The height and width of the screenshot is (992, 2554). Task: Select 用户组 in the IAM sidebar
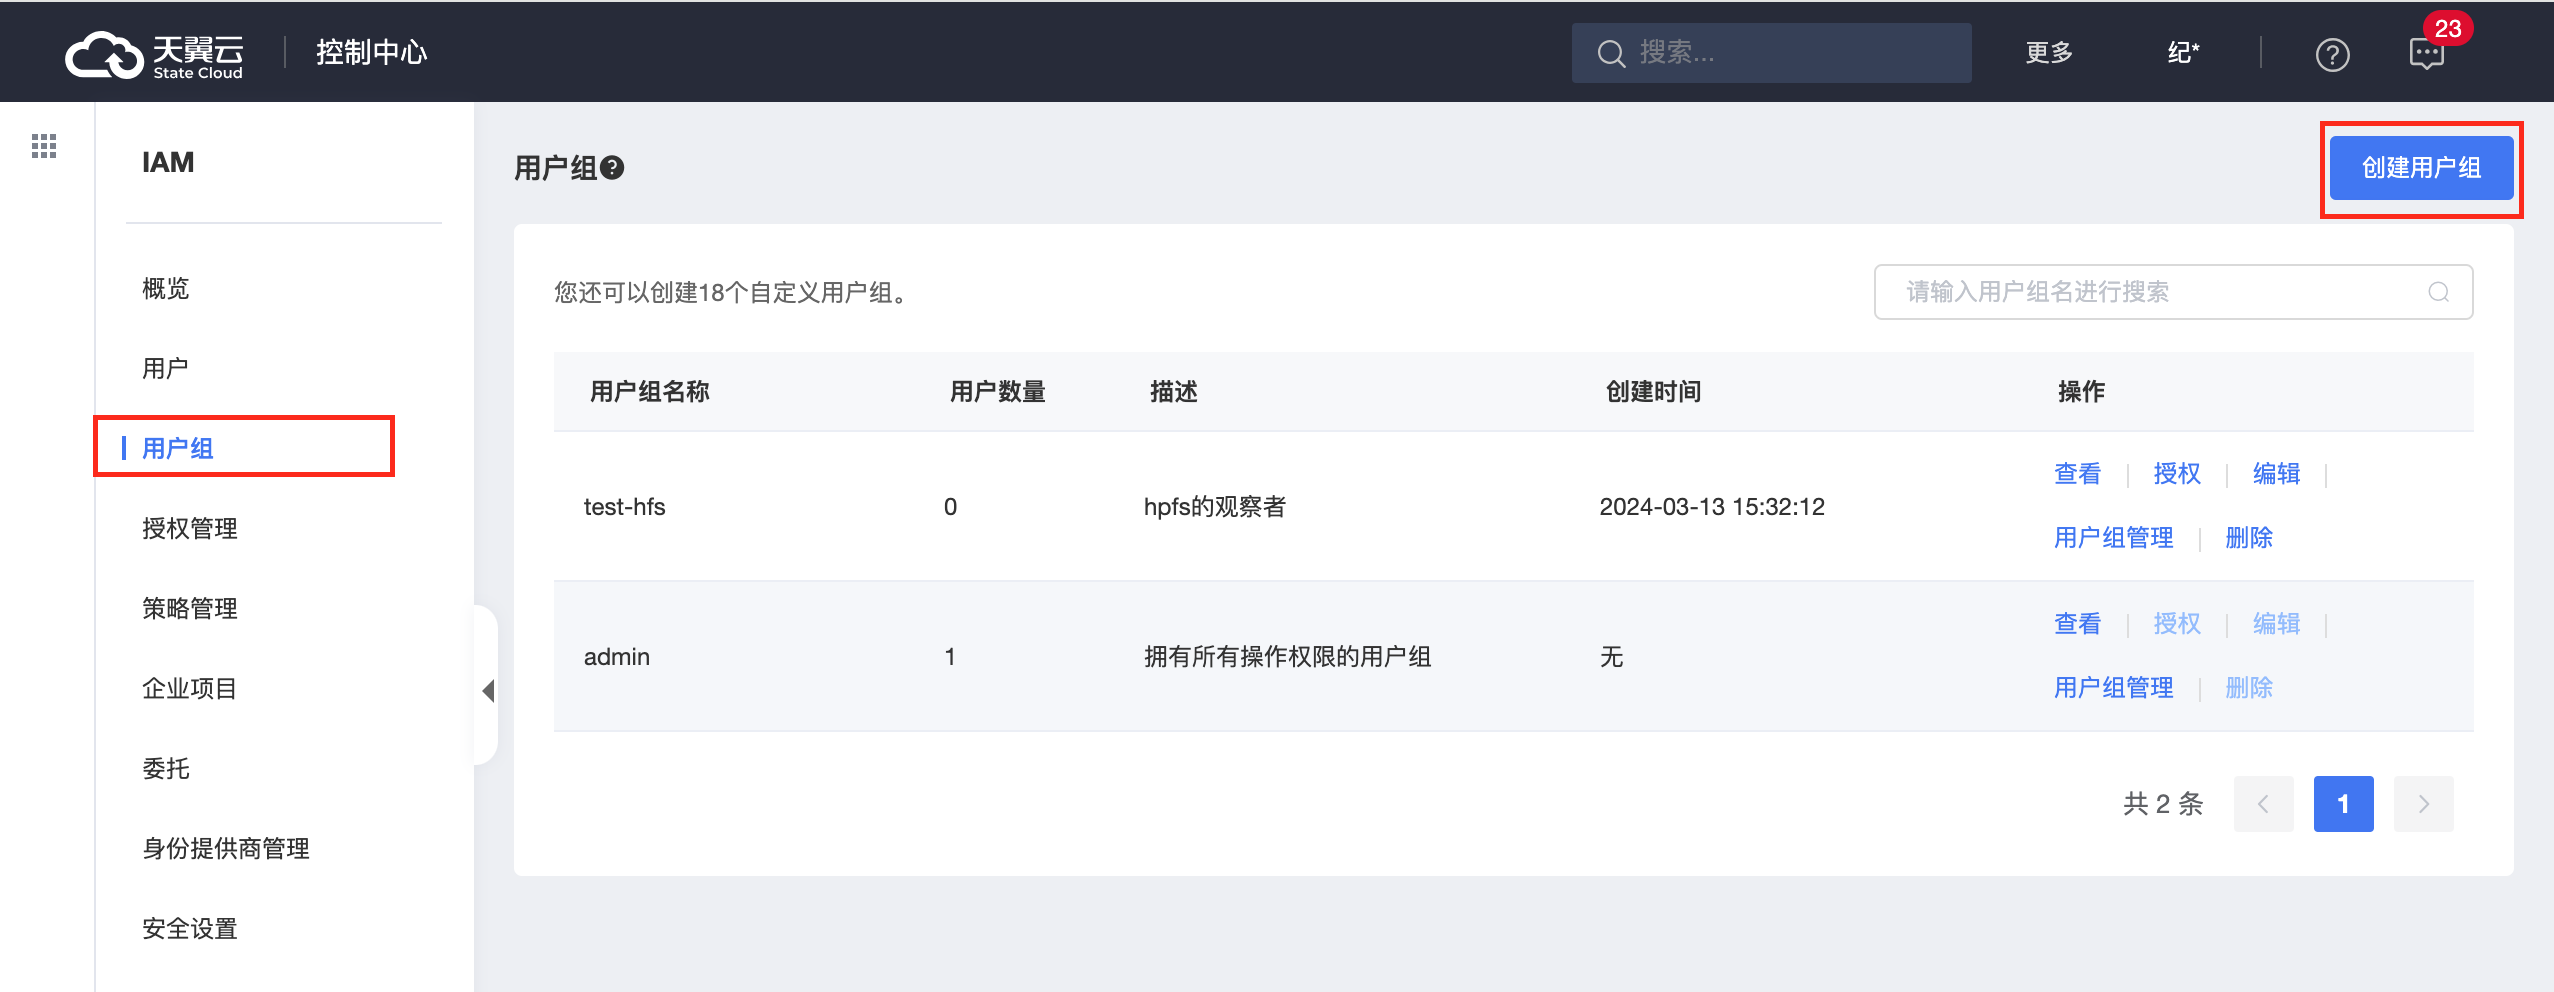178,448
